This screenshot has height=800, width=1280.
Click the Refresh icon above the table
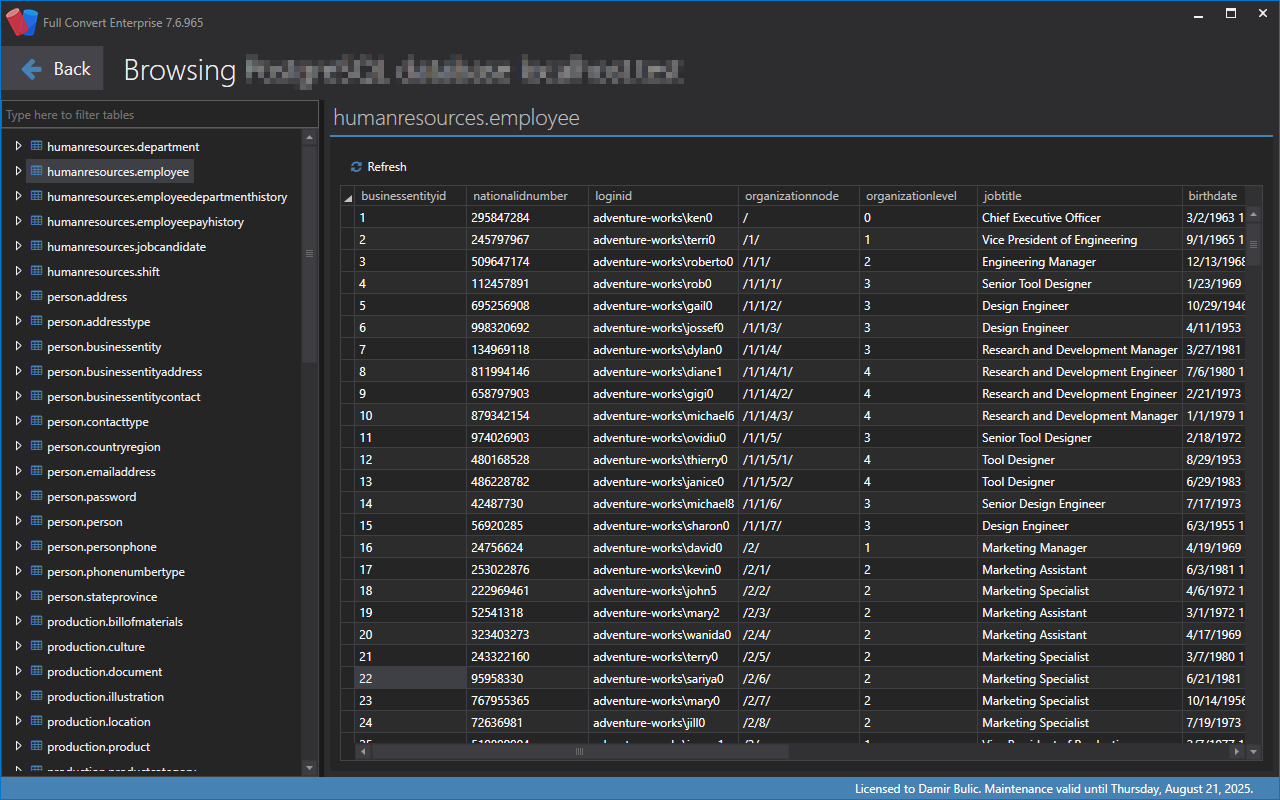coord(356,167)
